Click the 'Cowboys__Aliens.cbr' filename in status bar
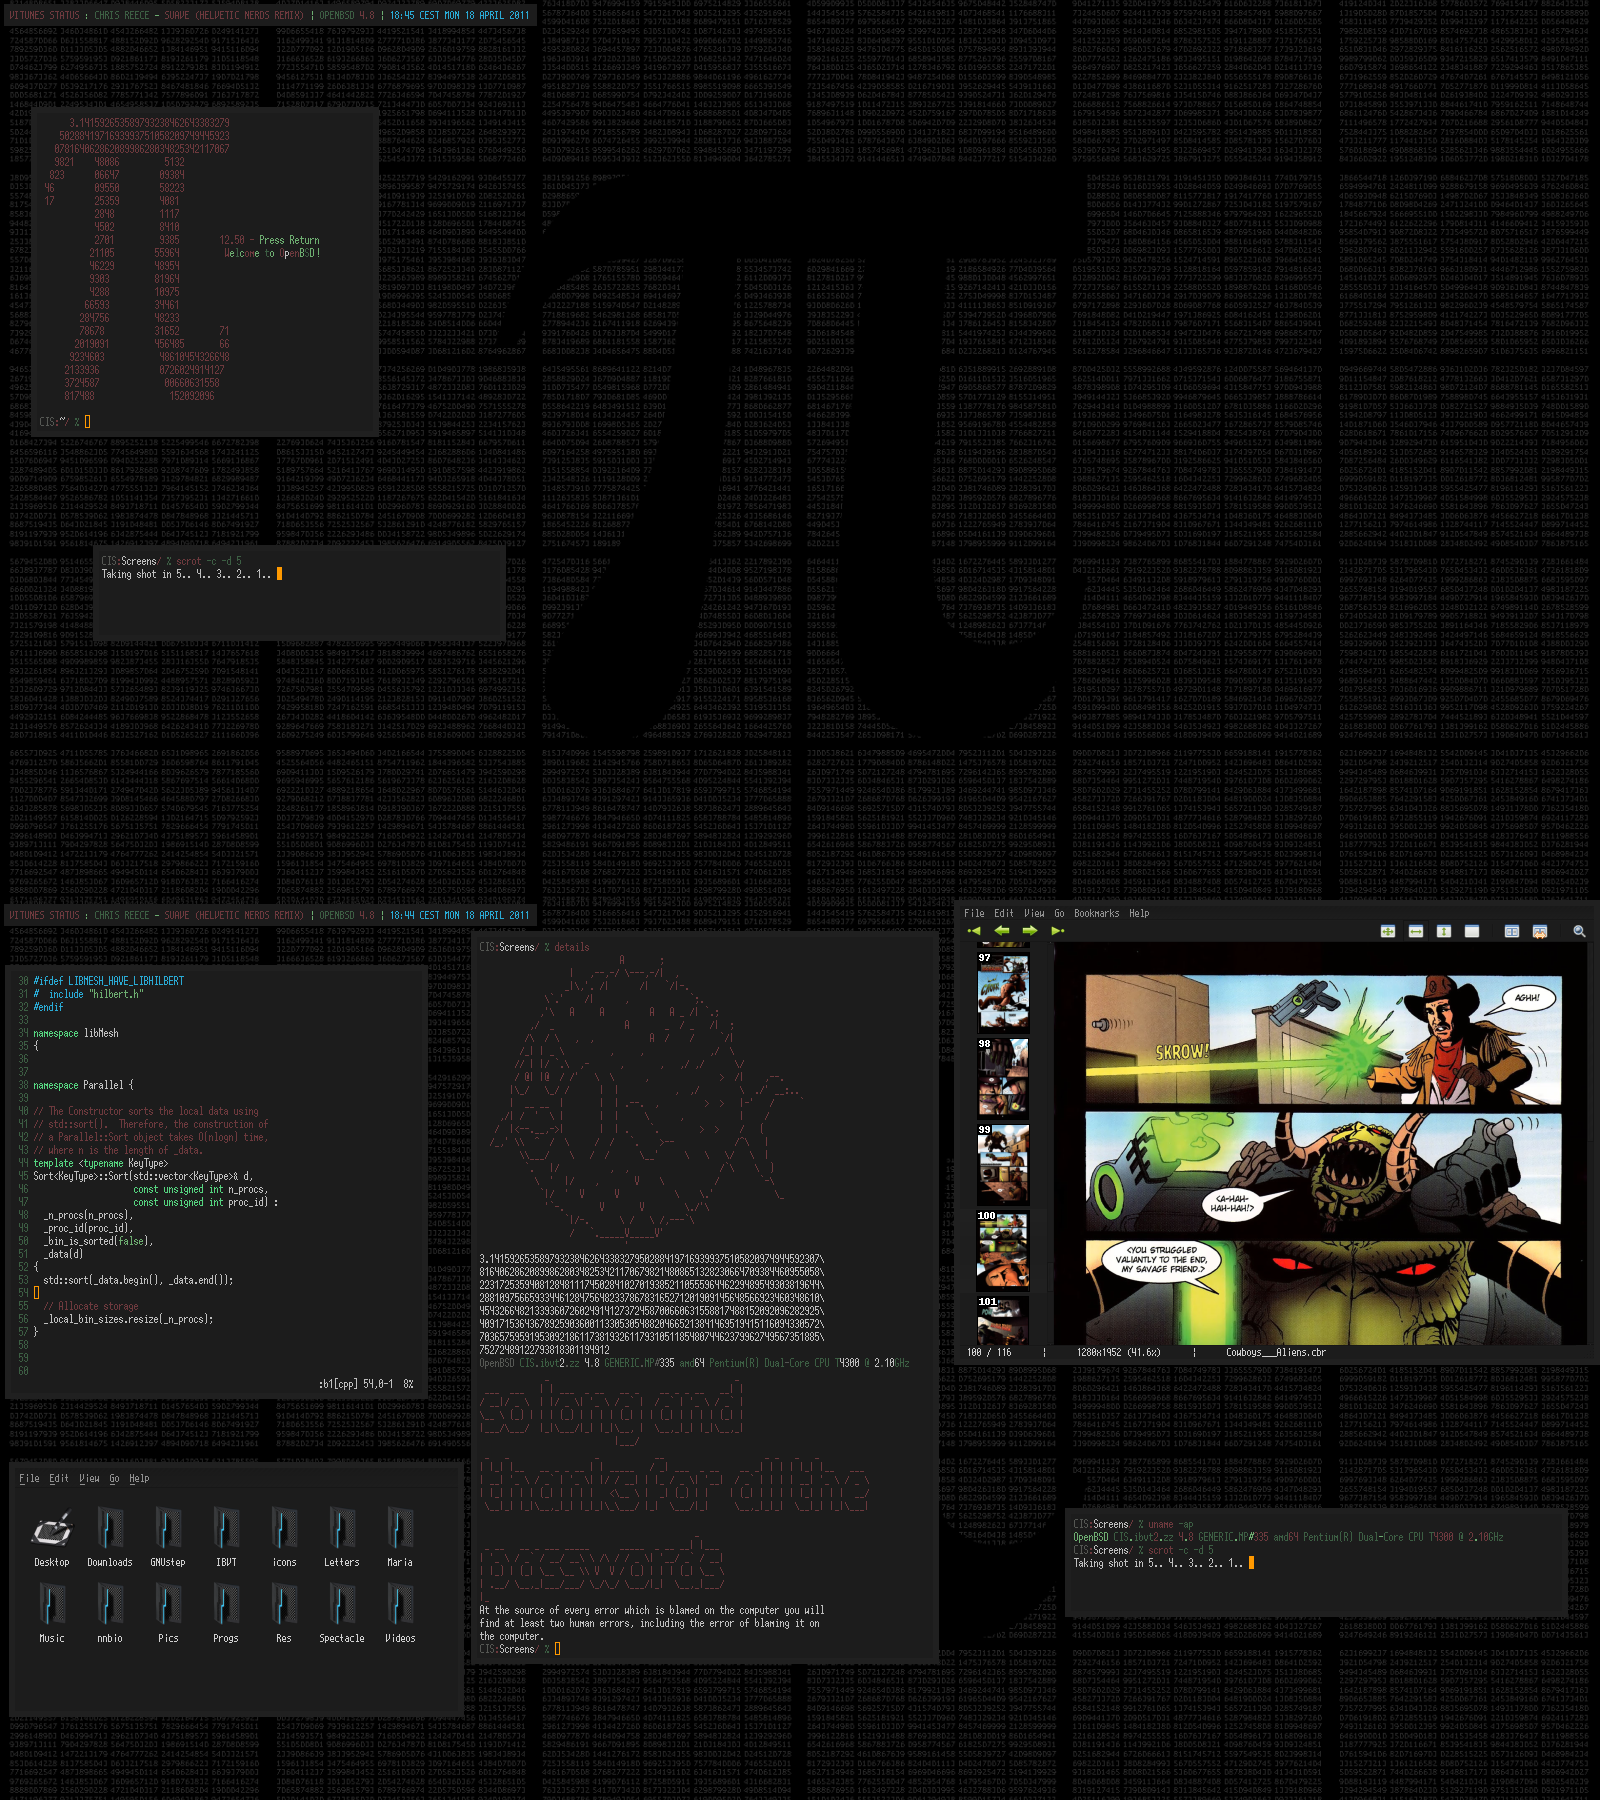Screen dimensions: 1600x1800 tap(1276, 1352)
